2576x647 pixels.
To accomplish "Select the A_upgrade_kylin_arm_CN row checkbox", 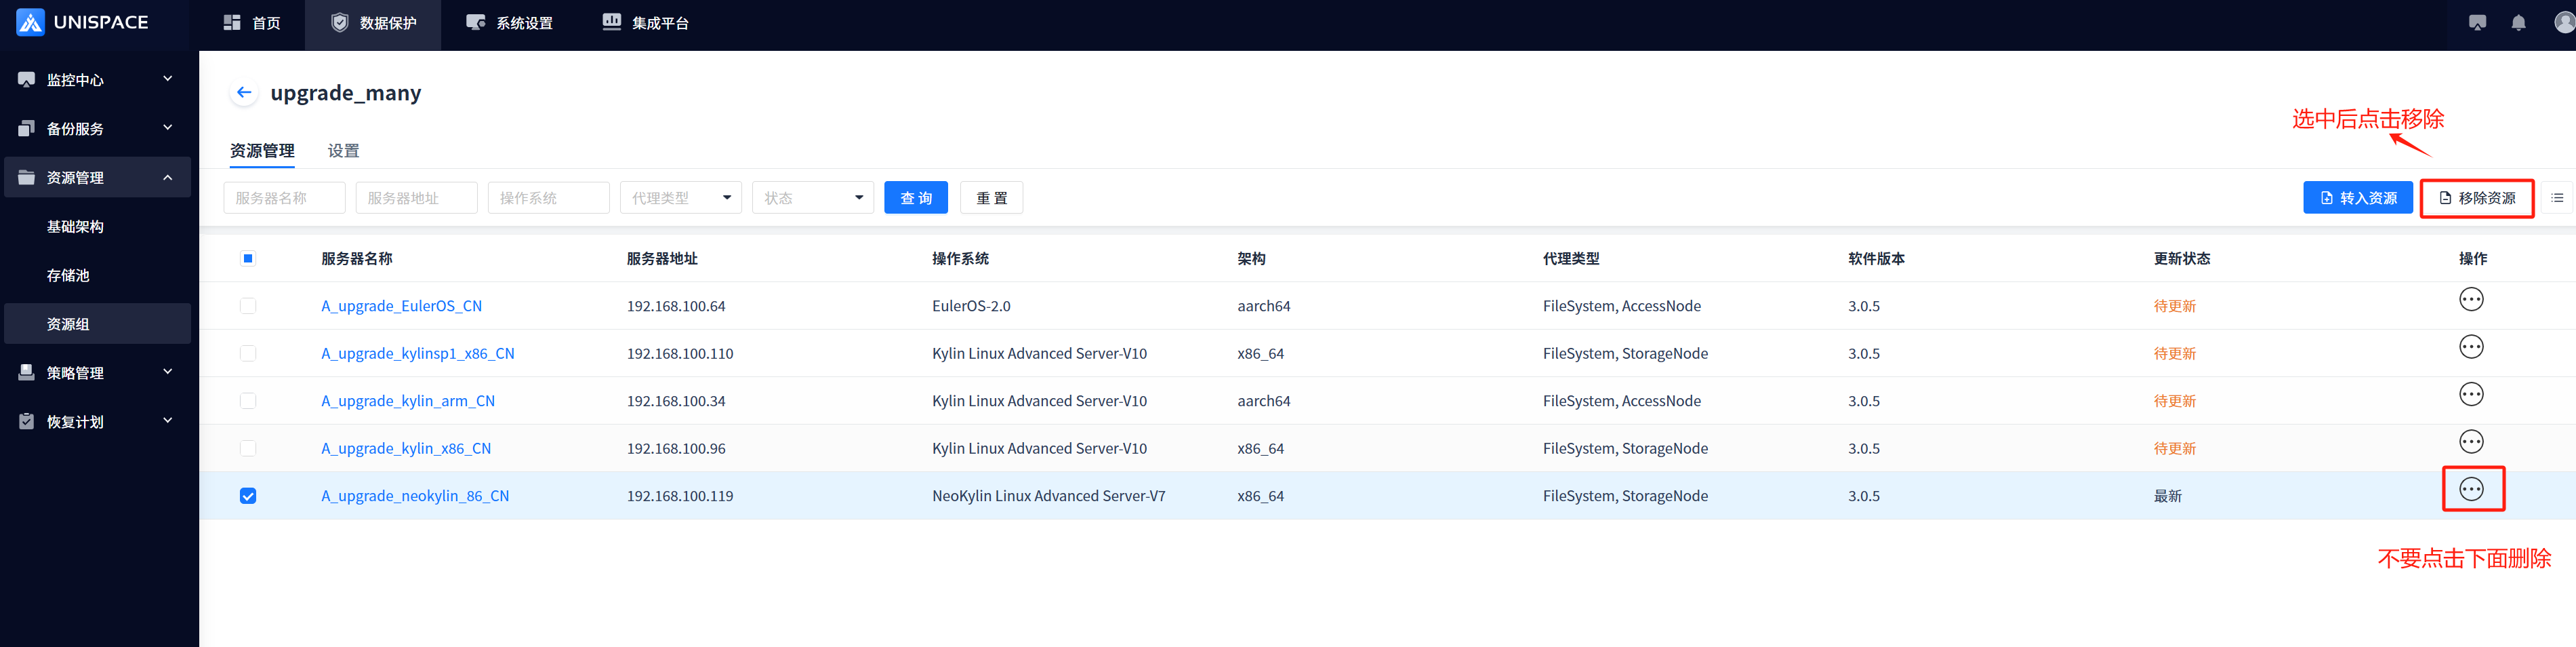I will pyautogui.click(x=248, y=401).
